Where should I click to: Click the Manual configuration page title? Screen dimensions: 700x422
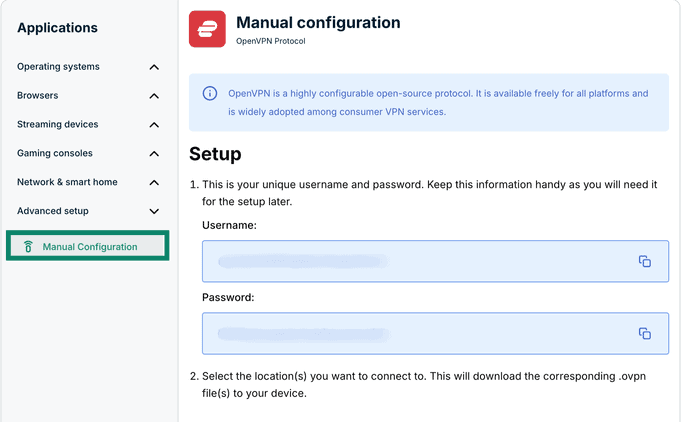point(318,22)
